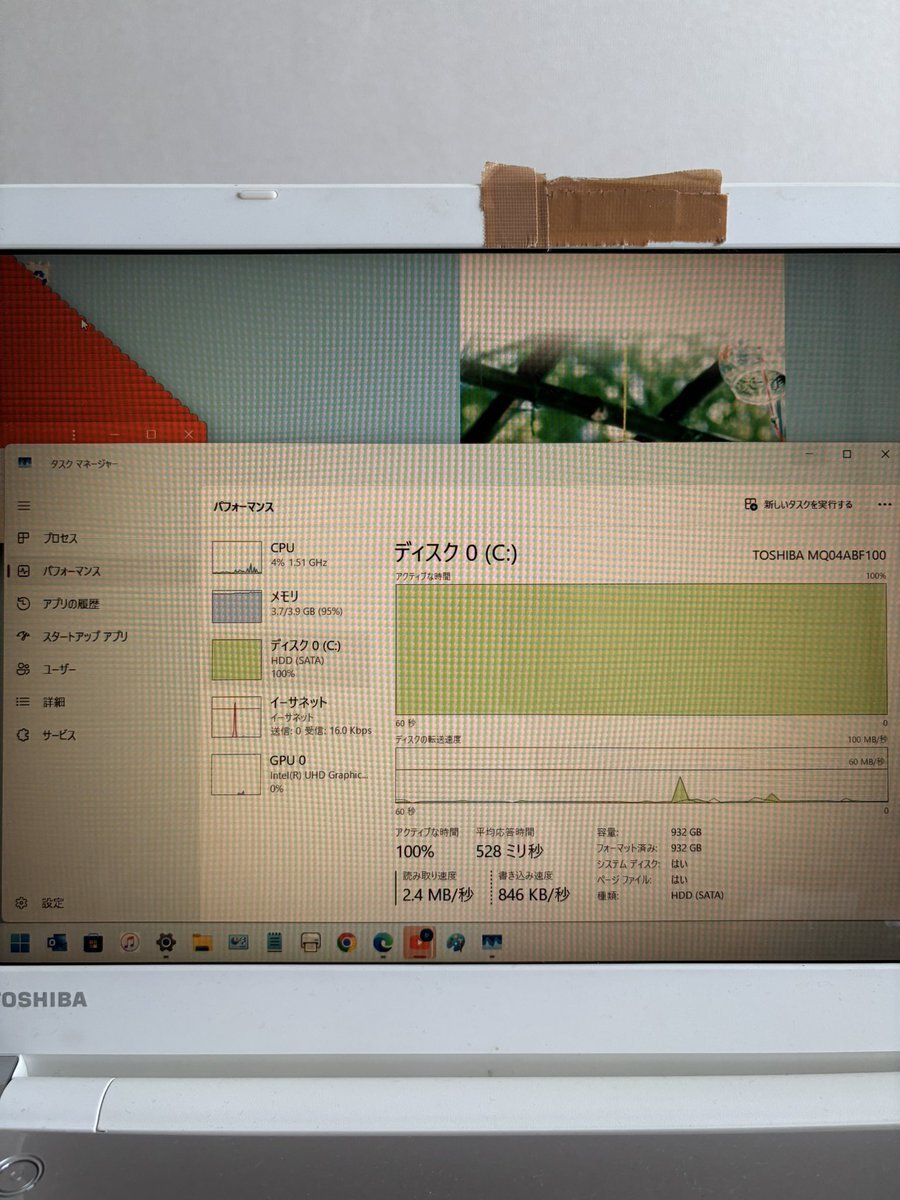Open the three-dot more options menu
This screenshot has width=900, height=1200.
884,505
